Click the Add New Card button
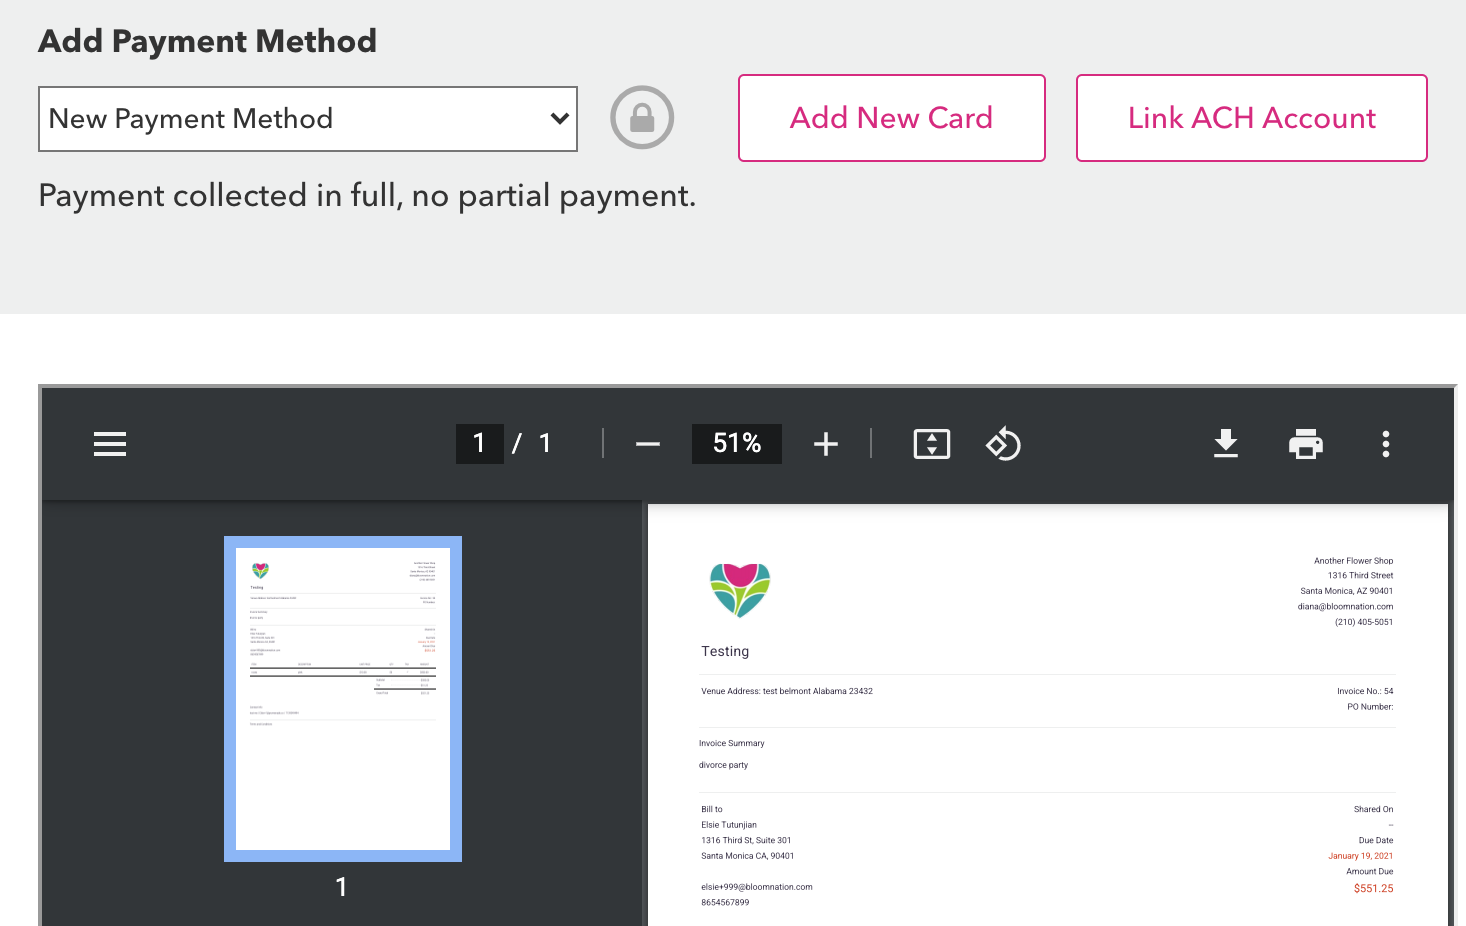This screenshot has width=1466, height=926. (x=892, y=118)
